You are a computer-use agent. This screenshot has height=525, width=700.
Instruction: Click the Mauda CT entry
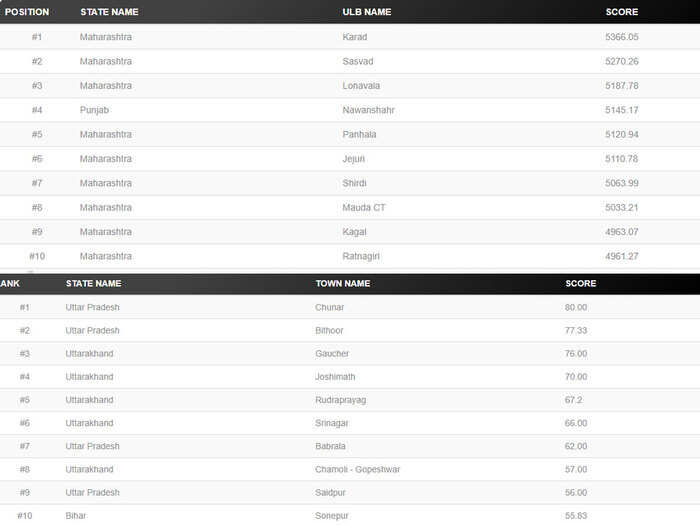tap(363, 208)
